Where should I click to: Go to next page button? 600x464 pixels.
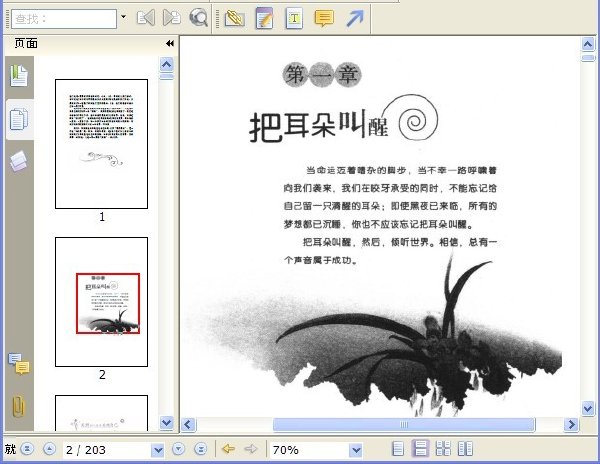coord(179,449)
